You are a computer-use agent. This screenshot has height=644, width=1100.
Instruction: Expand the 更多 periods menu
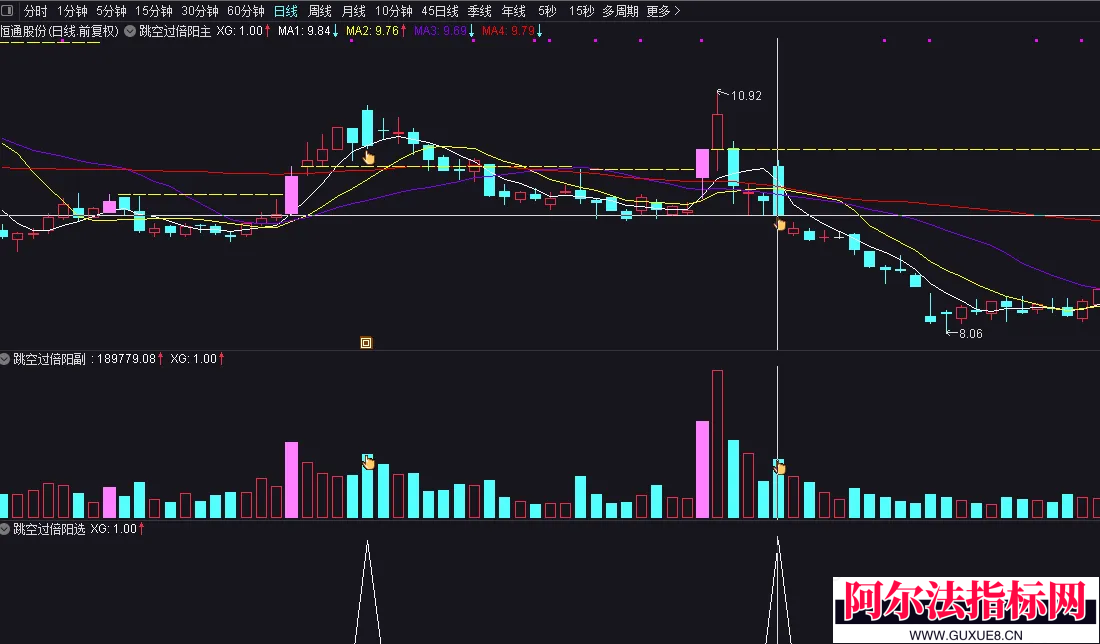(664, 11)
